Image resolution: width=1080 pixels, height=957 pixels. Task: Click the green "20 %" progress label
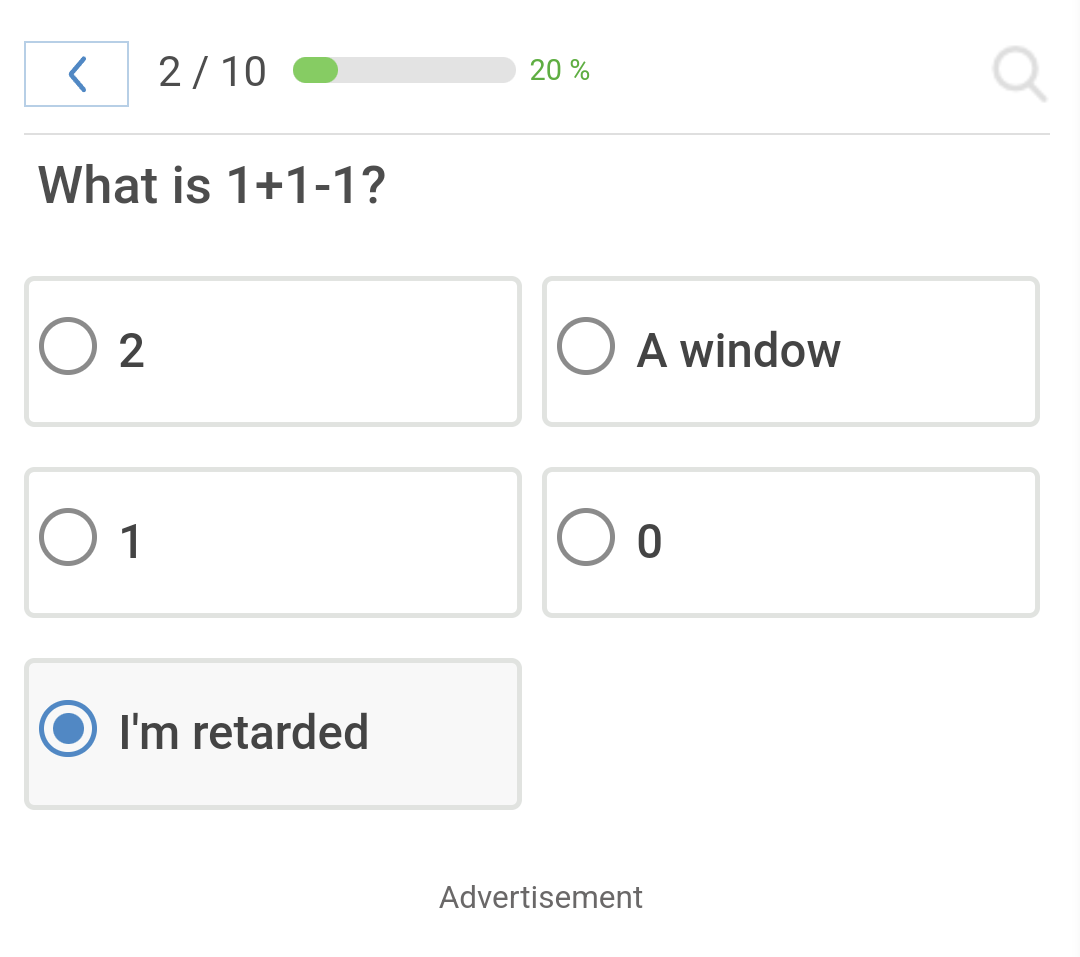tap(559, 70)
